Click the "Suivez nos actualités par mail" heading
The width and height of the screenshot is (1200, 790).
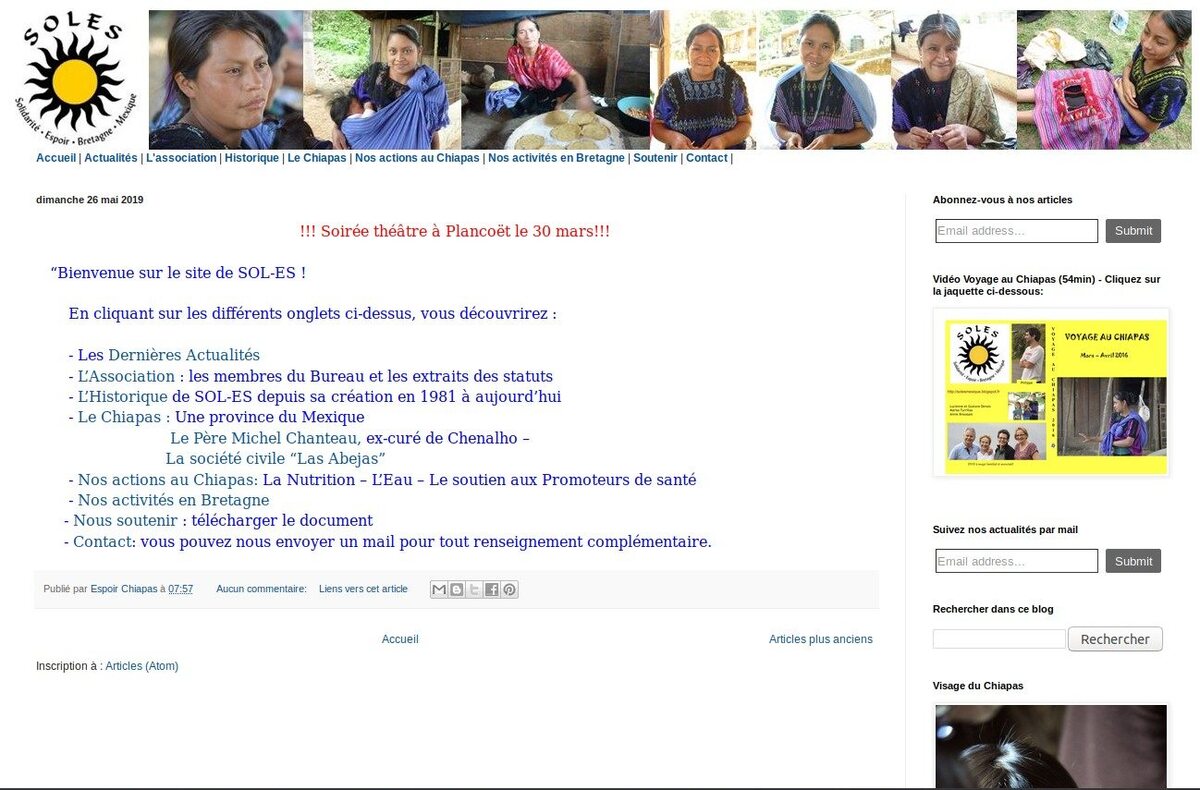[1005, 530]
